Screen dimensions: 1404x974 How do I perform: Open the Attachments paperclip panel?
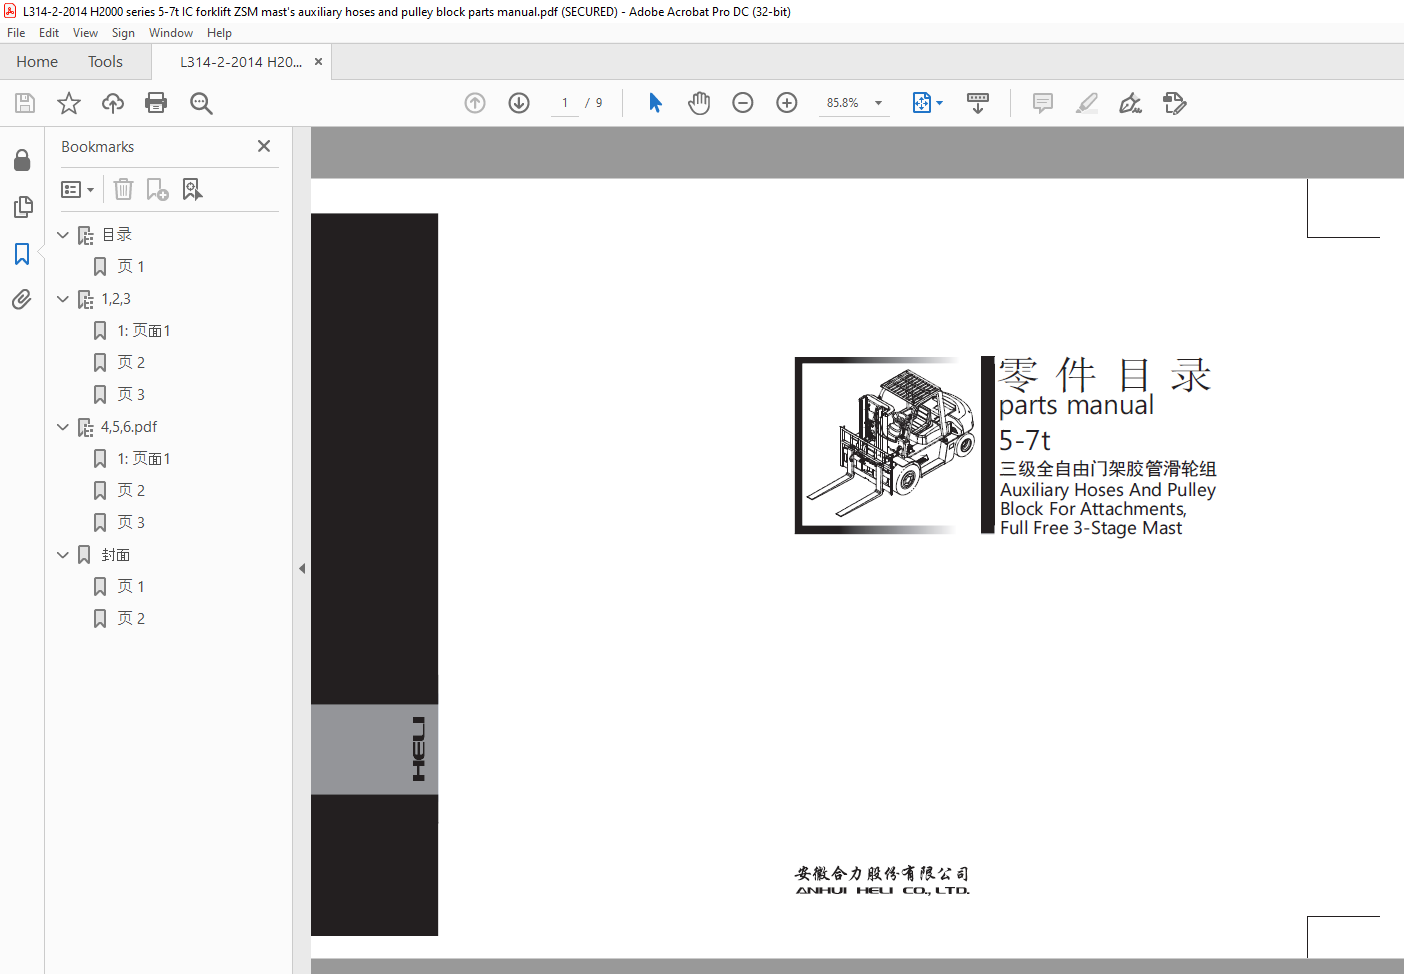pos(22,299)
